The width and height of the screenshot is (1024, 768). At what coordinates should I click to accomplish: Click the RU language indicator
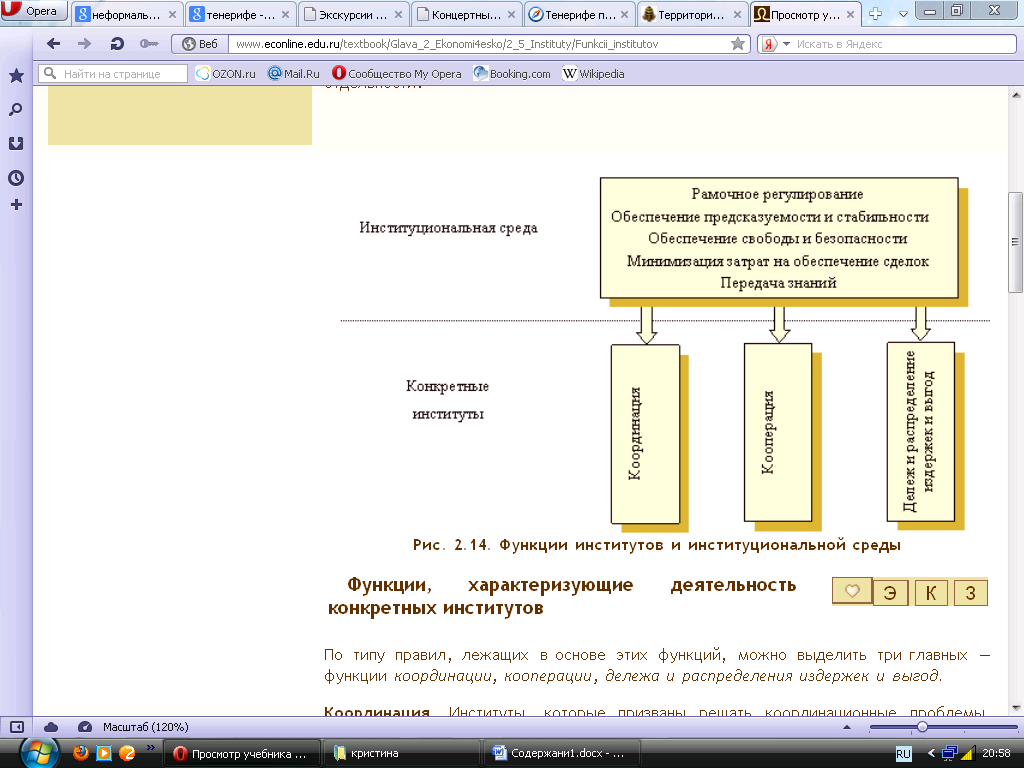[x=903, y=754]
